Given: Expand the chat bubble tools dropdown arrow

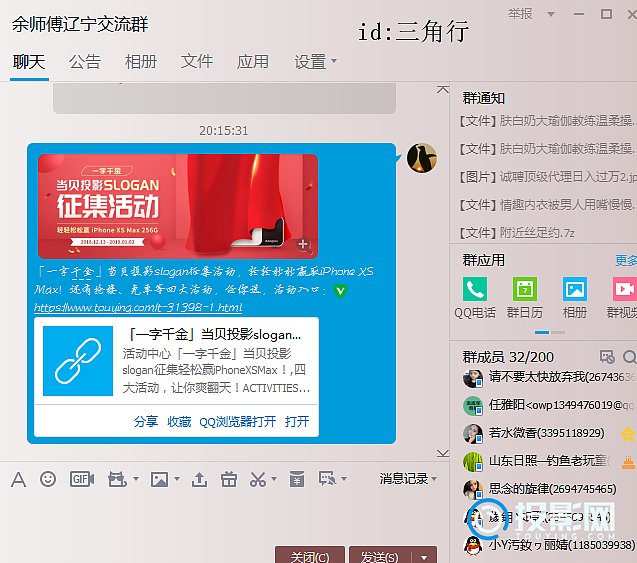Looking at the screenshot, I should (344, 479).
